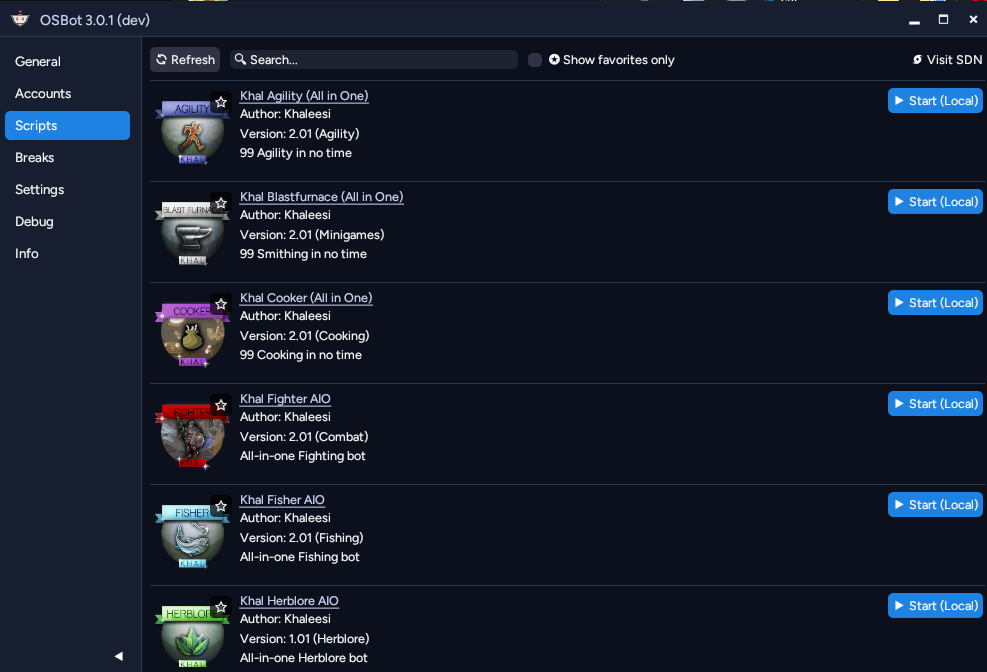Open the Khal Cooker (All in One) link

306,298
